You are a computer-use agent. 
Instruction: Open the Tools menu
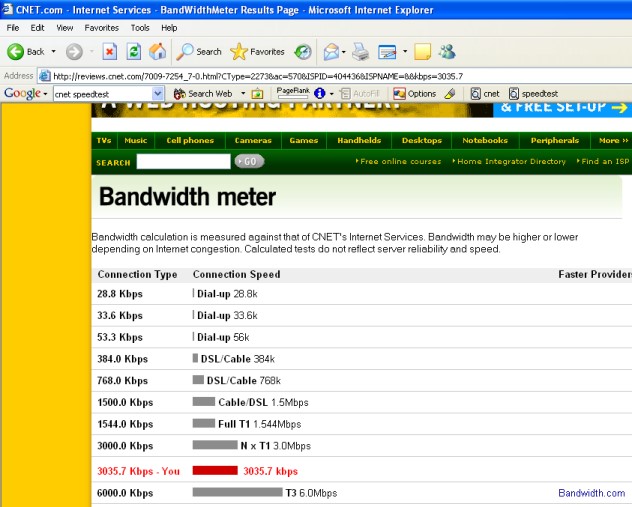coord(140,28)
